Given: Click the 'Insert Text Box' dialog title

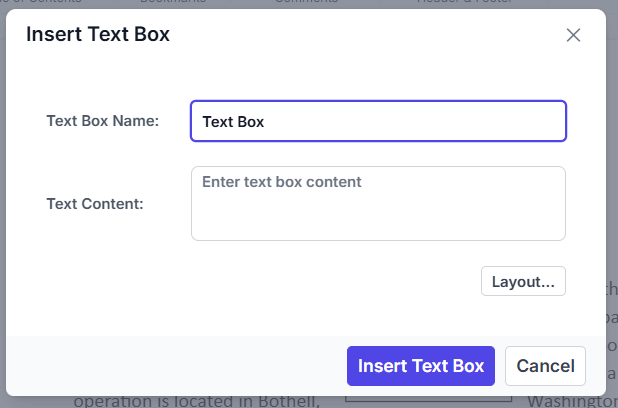Looking at the screenshot, I should pyautogui.click(x=98, y=34).
